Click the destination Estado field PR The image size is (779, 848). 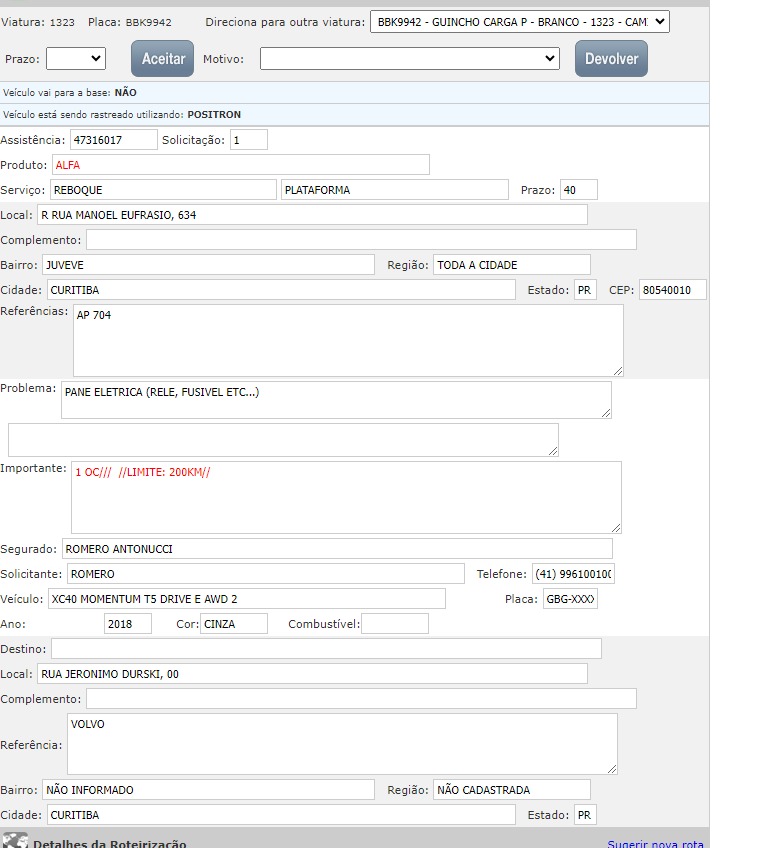coord(585,815)
